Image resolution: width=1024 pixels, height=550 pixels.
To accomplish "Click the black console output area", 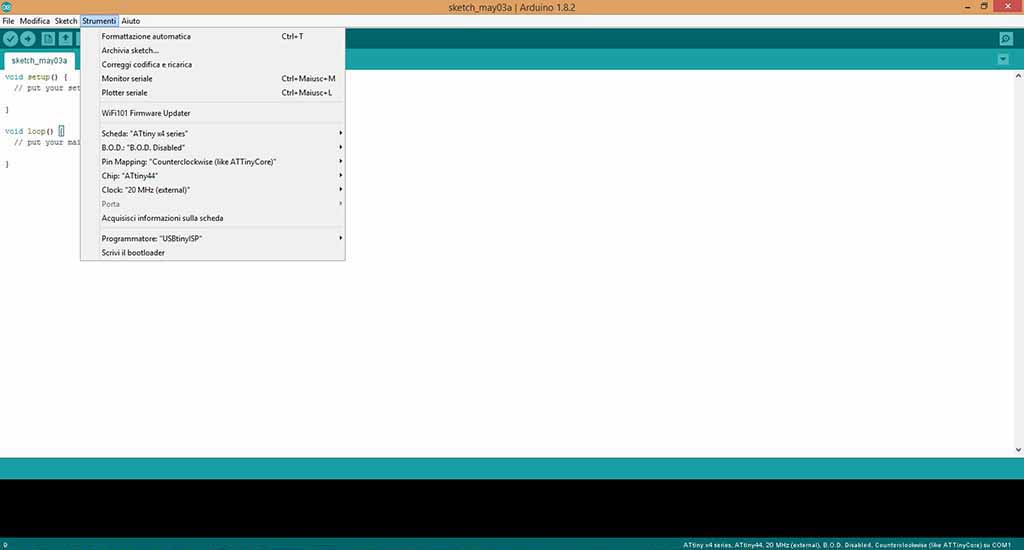I will [x=512, y=508].
